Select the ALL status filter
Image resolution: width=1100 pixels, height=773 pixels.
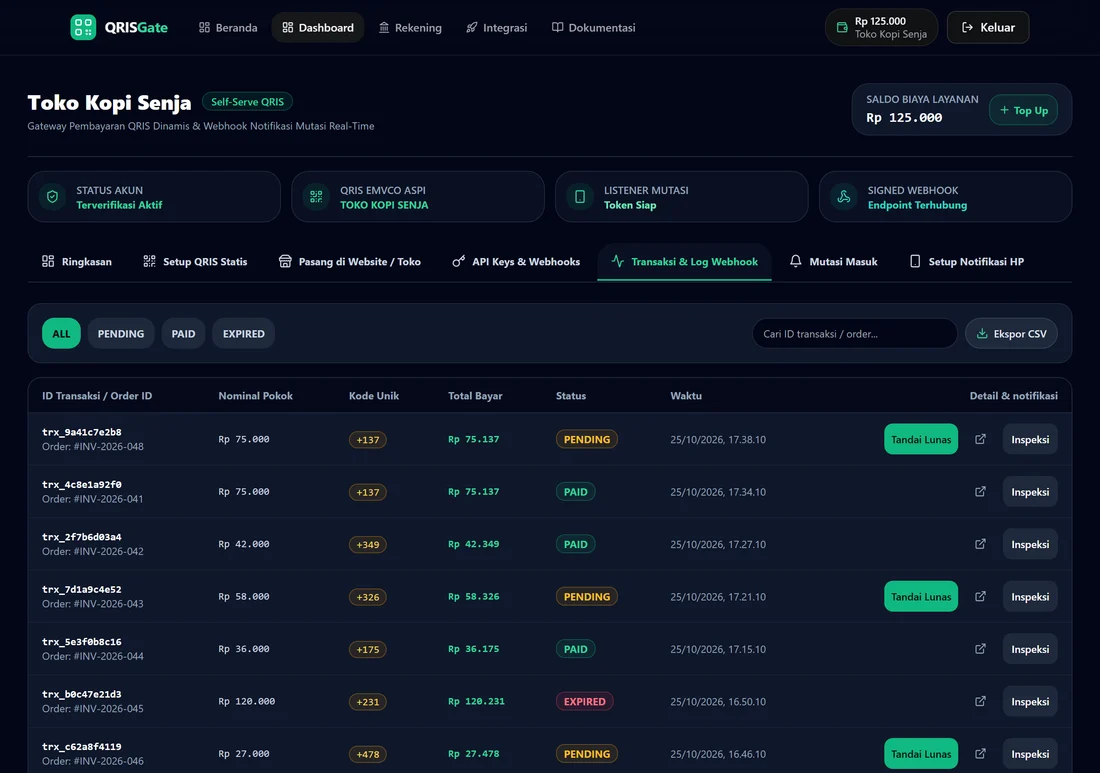(x=61, y=333)
